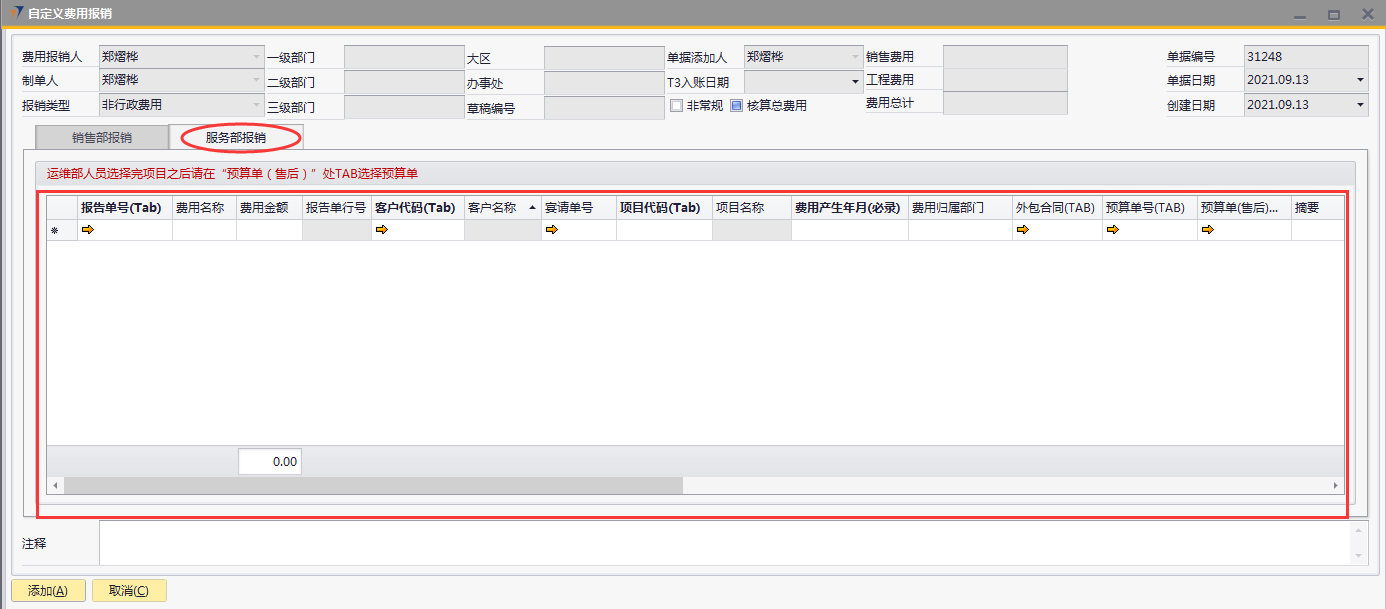
Task: Click the grid's horizontal scrollbar thumb
Action: (x=372, y=485)
